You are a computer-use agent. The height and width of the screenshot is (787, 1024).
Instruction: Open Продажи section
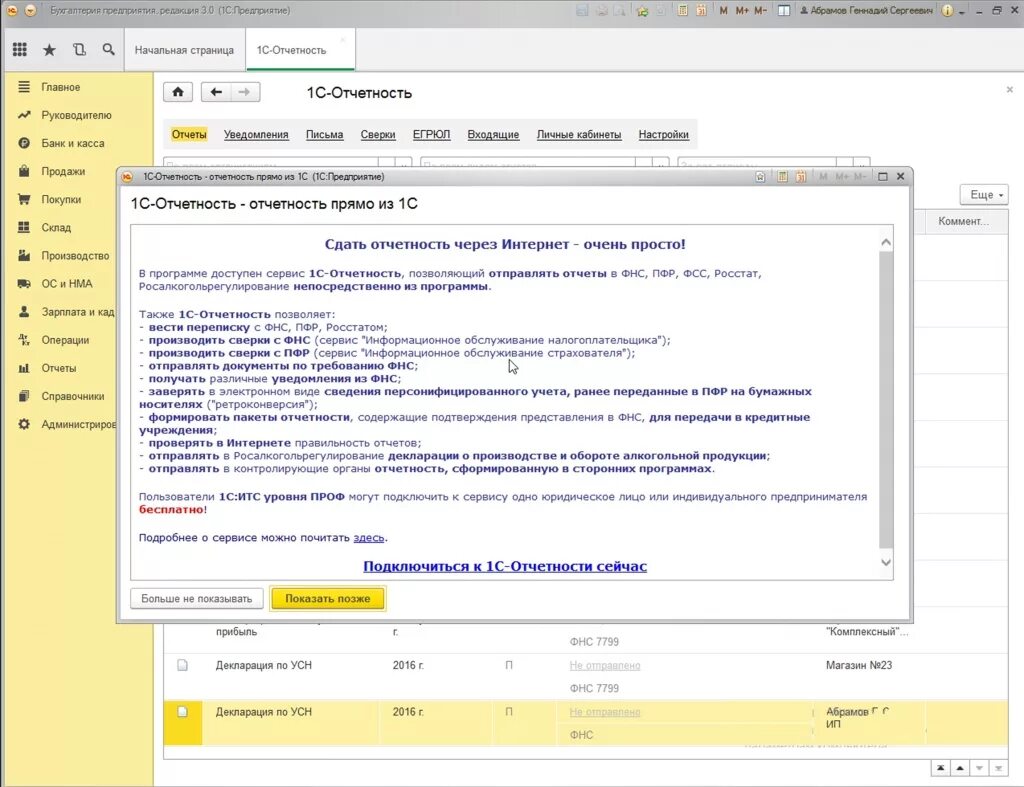coord(63,171)
